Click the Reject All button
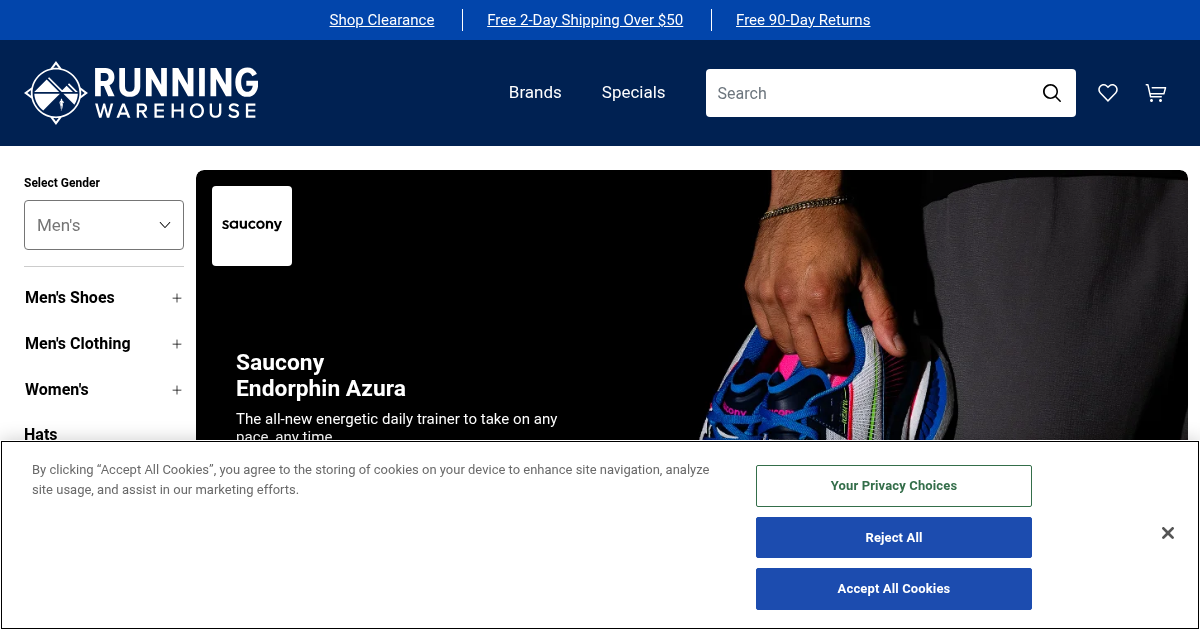 (894, 538)
